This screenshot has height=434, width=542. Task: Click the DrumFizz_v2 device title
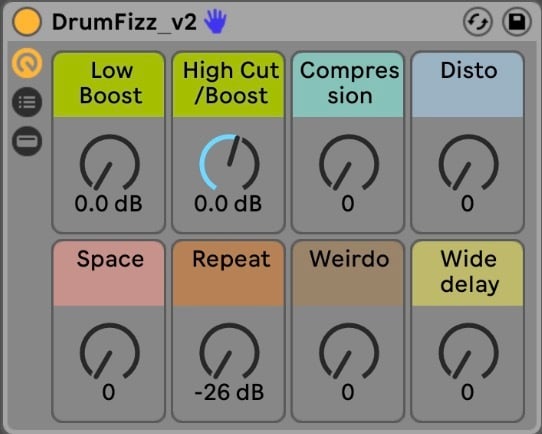(124, 22)
